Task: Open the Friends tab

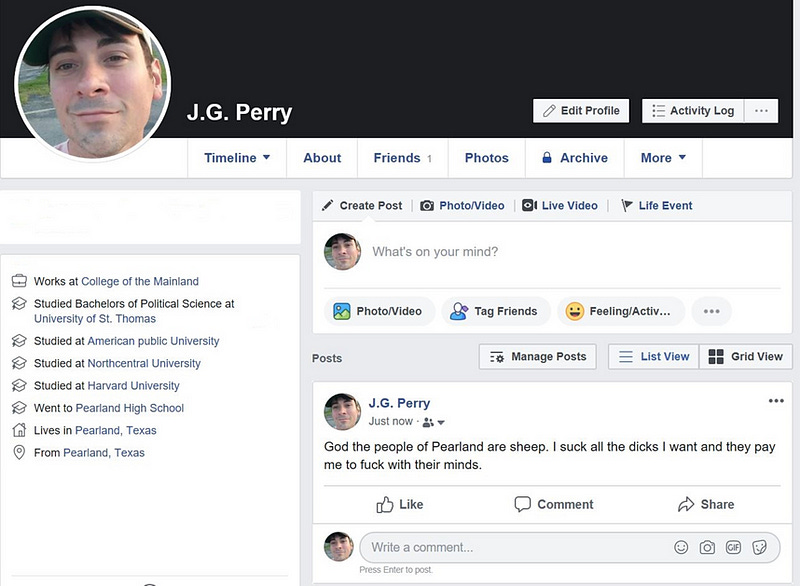Action: pos(403,158)
